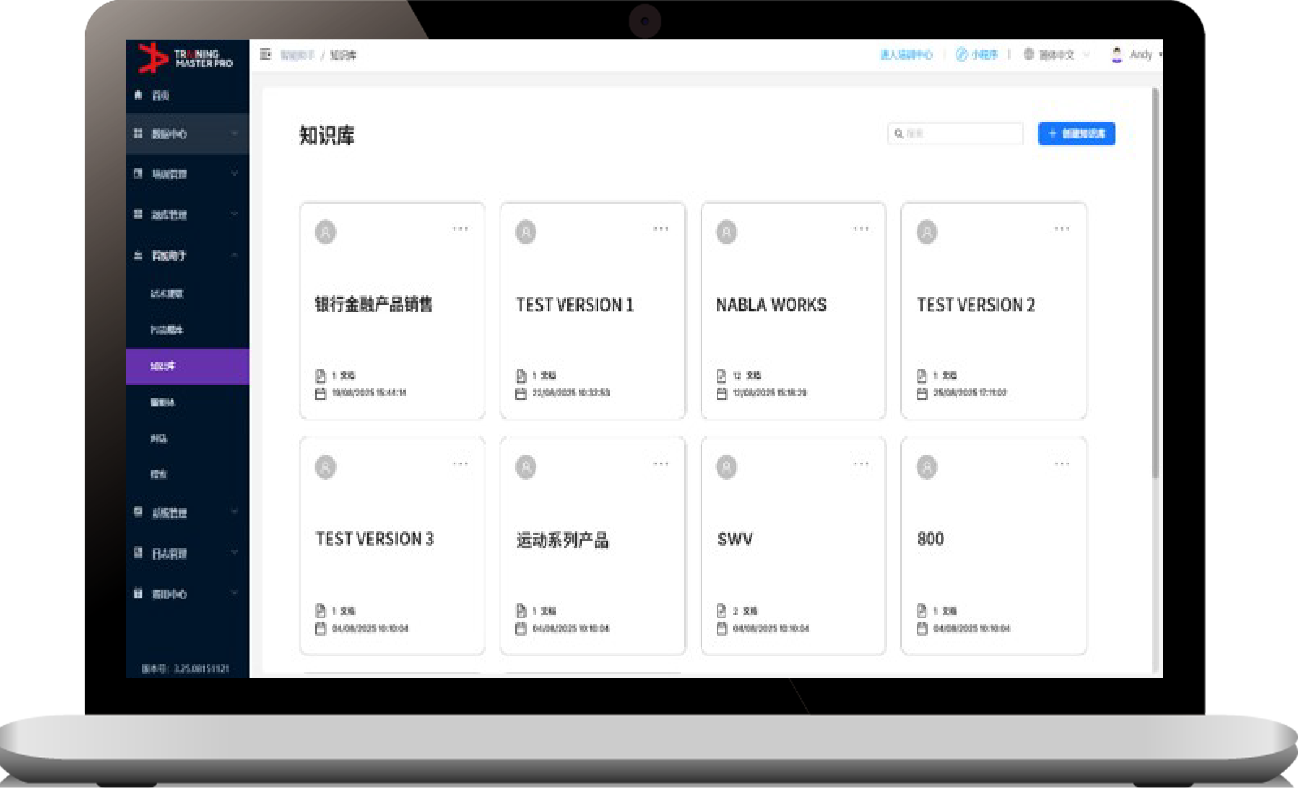Click the avatar icon on the 800 card
This screenshot has width=1305, height=788.
tap(927, 467)
